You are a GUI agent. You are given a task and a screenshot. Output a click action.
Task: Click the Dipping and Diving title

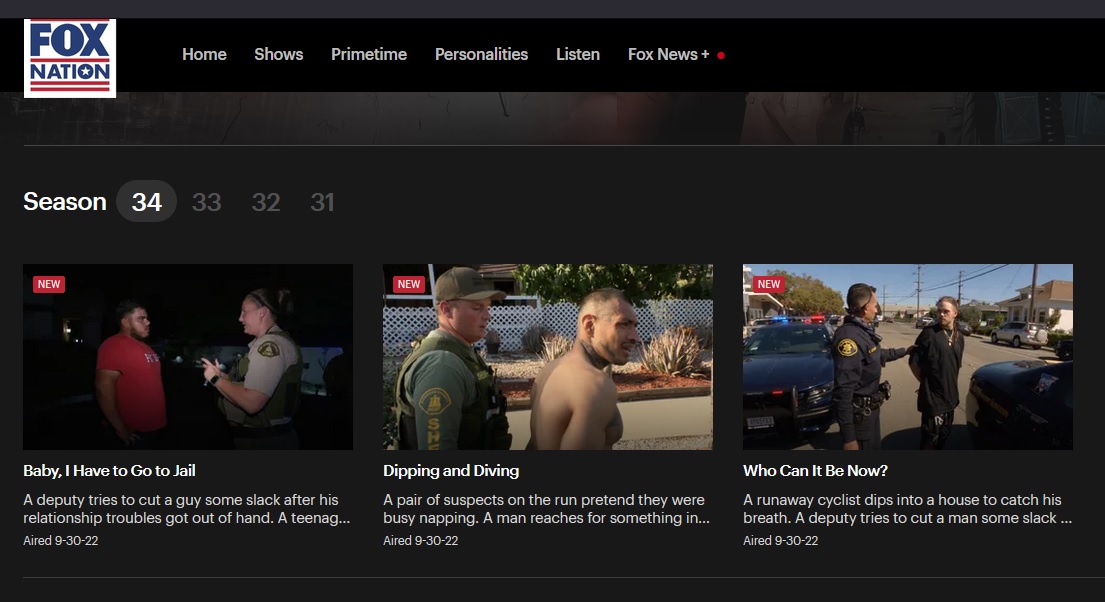coord(451,470)
